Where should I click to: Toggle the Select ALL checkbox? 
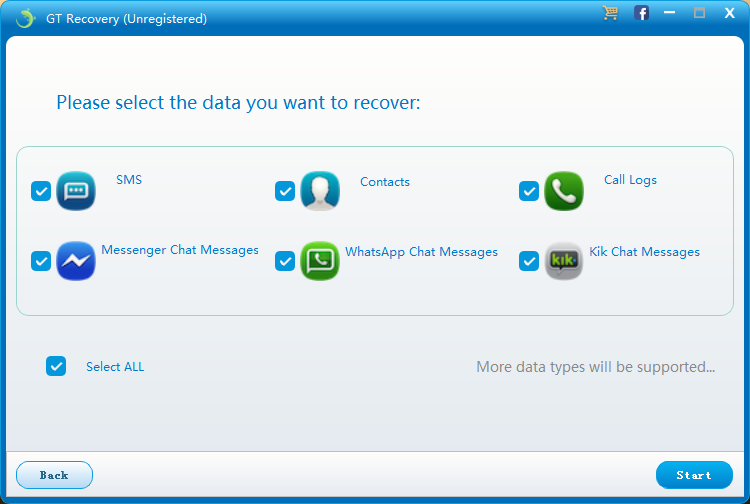click(x=56, y=366)
